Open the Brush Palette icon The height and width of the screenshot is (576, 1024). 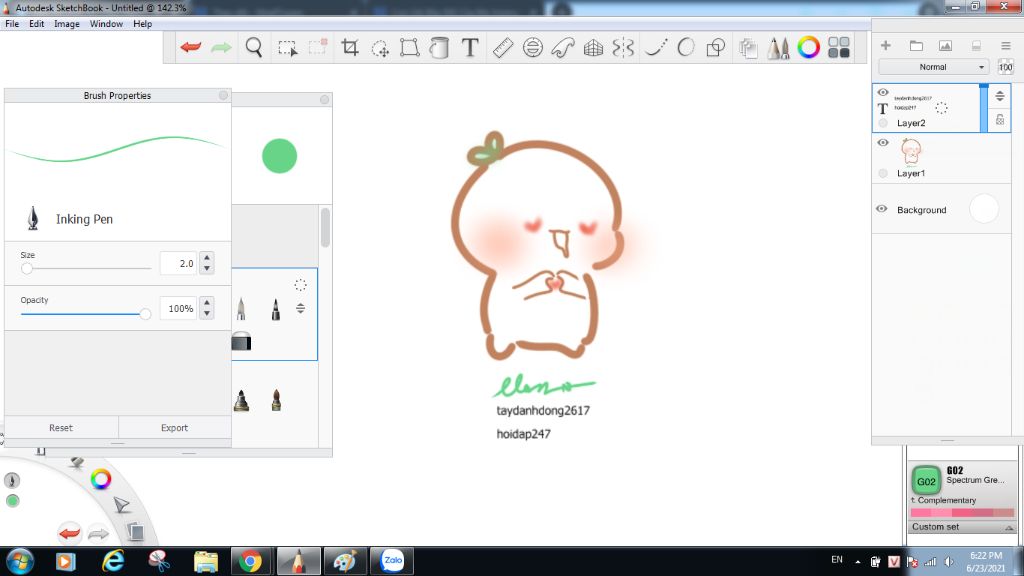(x=778, y=48)
